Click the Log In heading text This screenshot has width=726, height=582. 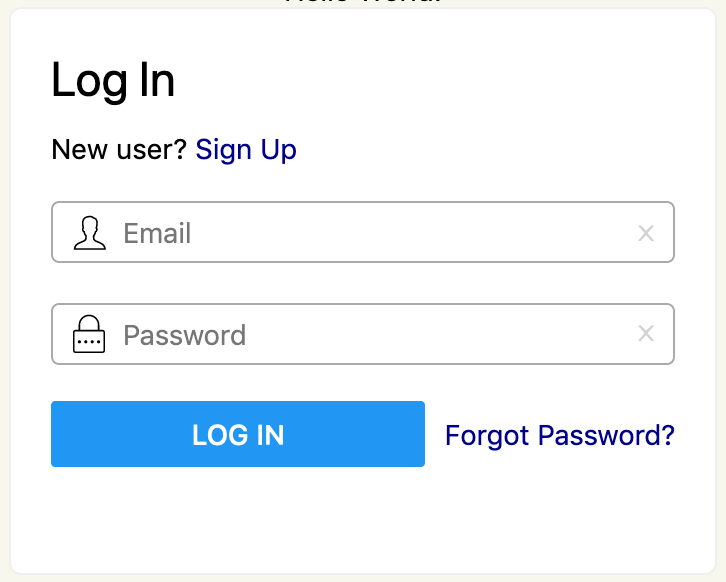click(113, 81)
